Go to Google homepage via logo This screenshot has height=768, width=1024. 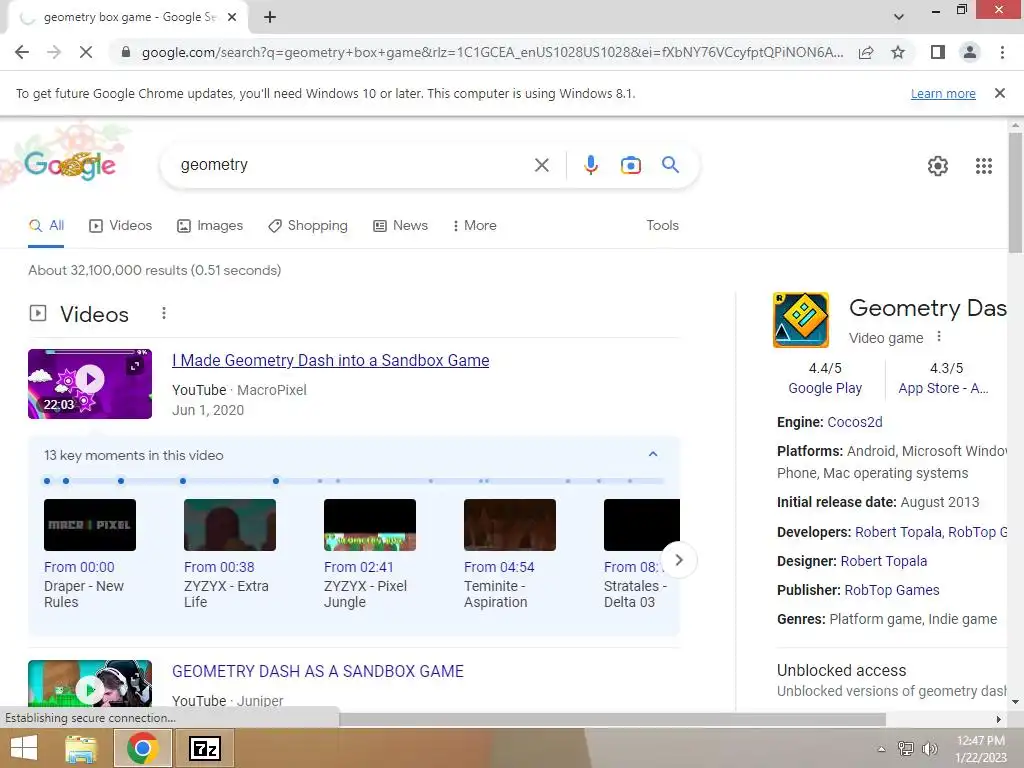(70, 165)
